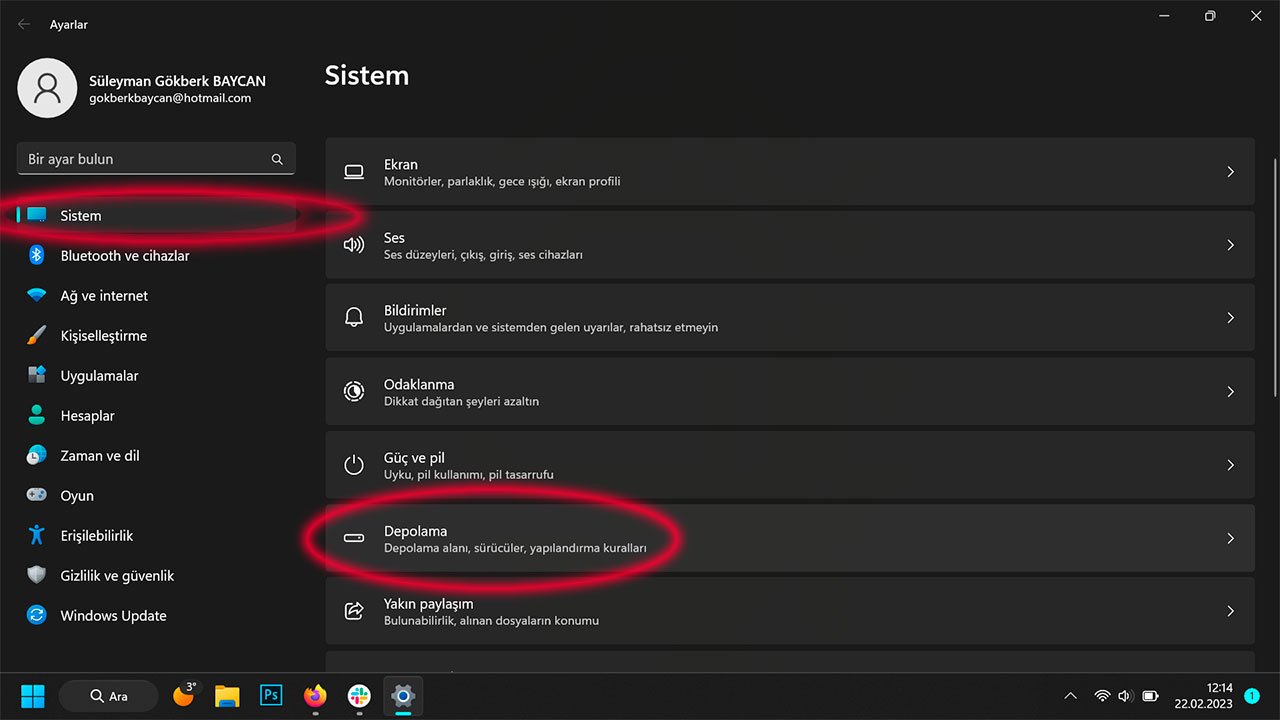Click the Uygulamalar apps icon
Screen dimensions: 1280x720
pyautogui.click(x=37, y=375)
